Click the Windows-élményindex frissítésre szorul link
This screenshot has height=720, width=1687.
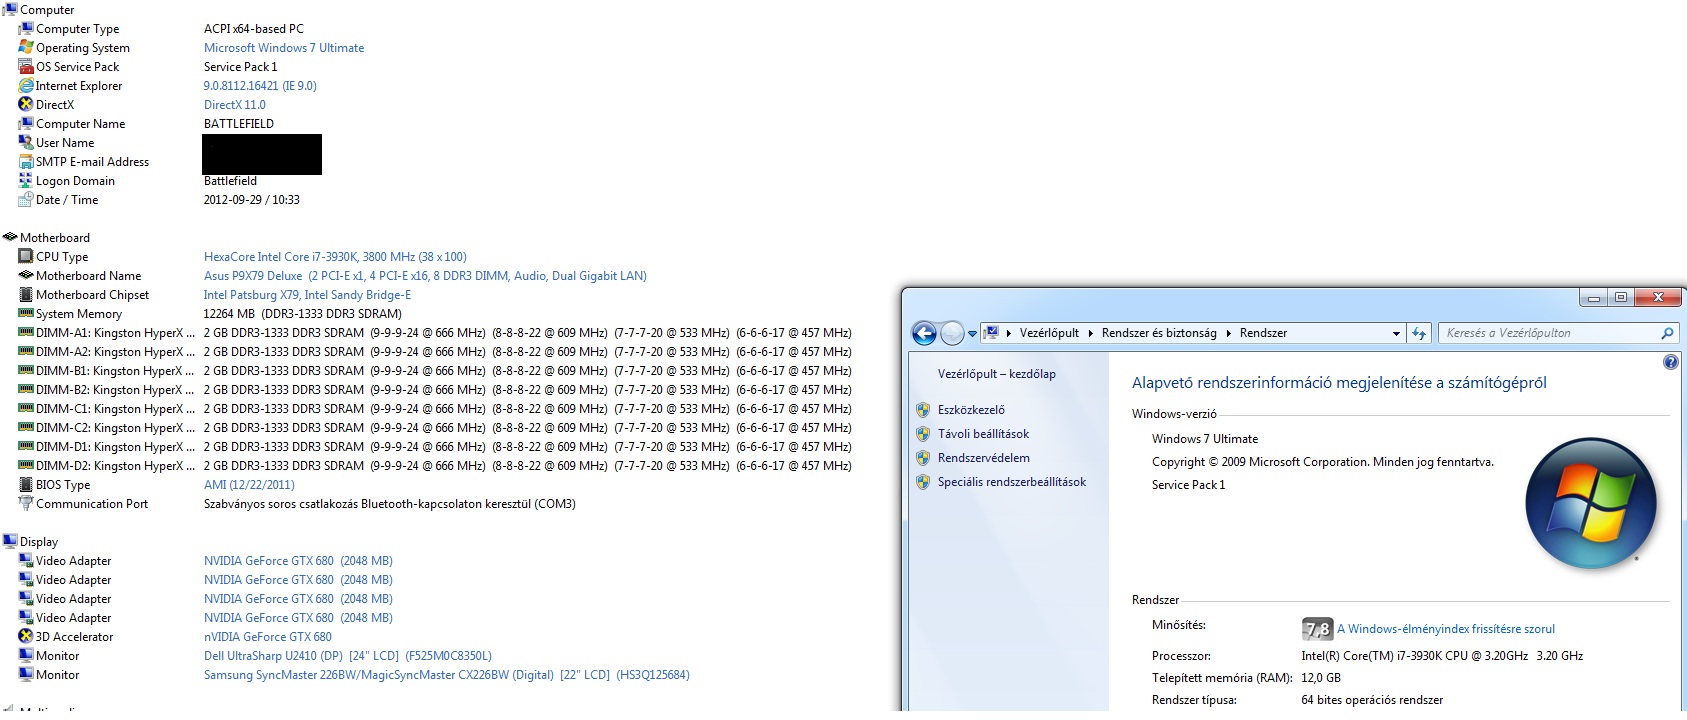pyautogui.click(x=1446, y=629)
